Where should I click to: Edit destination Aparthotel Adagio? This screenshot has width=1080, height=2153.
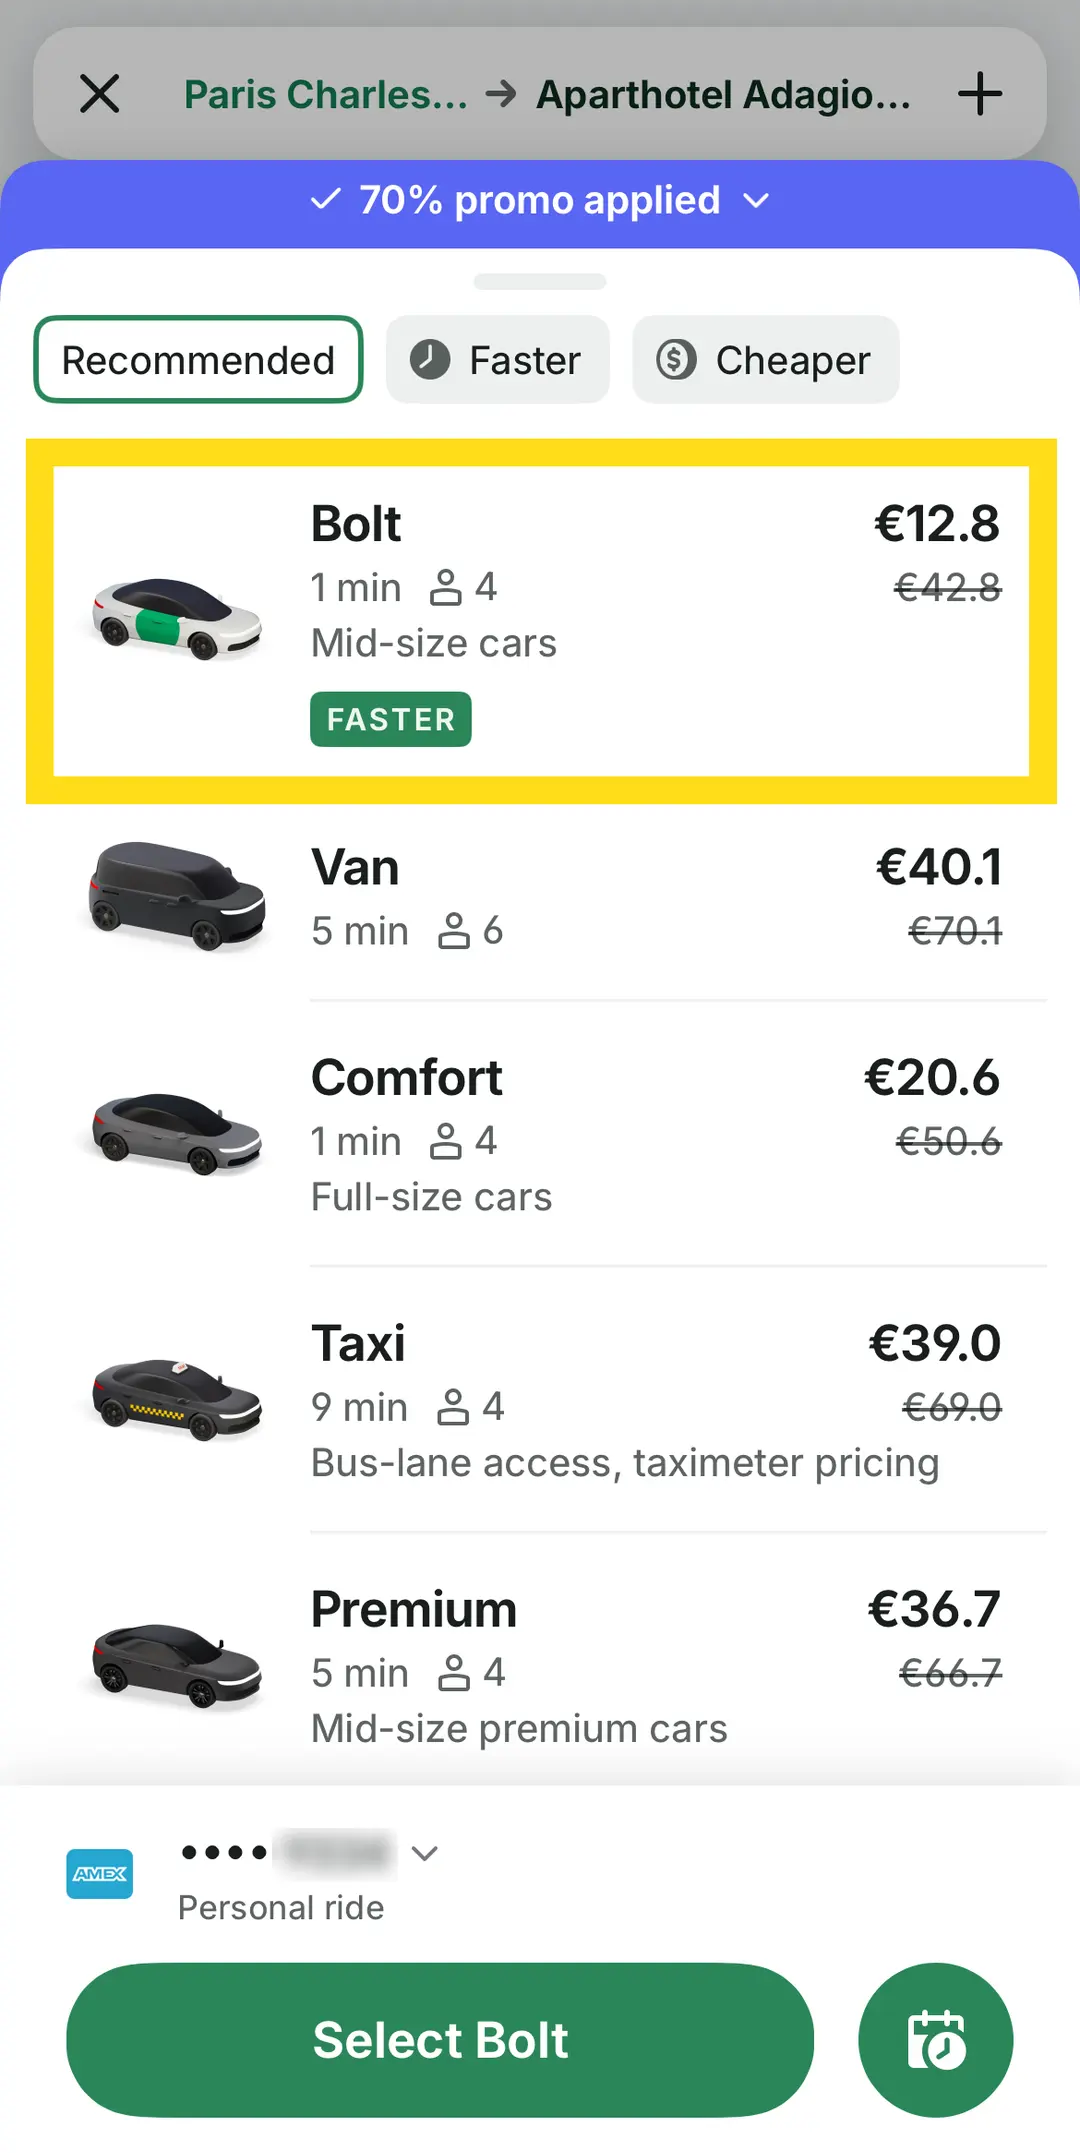(x=724, y=95)
